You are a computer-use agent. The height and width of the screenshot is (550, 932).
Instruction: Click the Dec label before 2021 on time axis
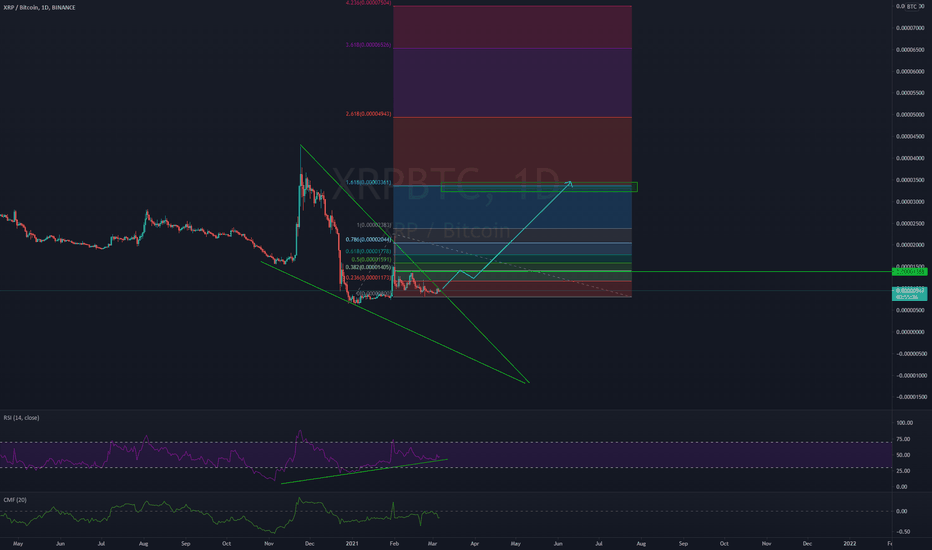coord(310,543)
